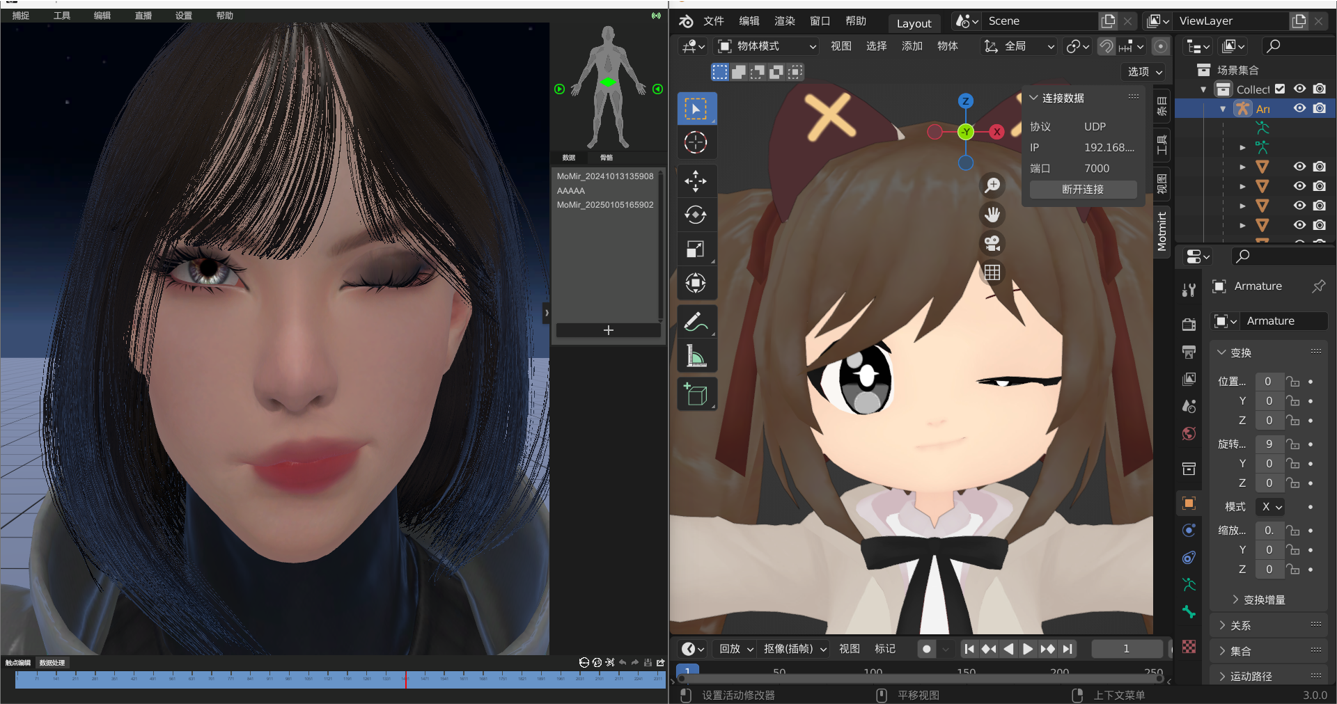The height and width of the screenshot is (704, 1337).
Task: Click the zoom magnifier viewport icon
Action: pyautogui.click(x=992, y=185)
